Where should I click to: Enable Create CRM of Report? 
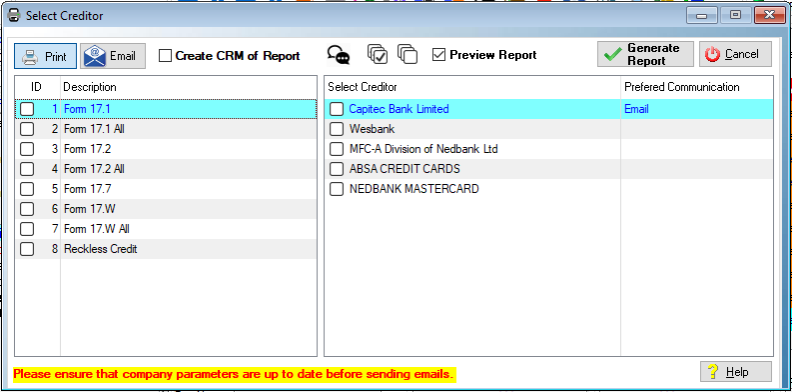[x=165, y=56]
